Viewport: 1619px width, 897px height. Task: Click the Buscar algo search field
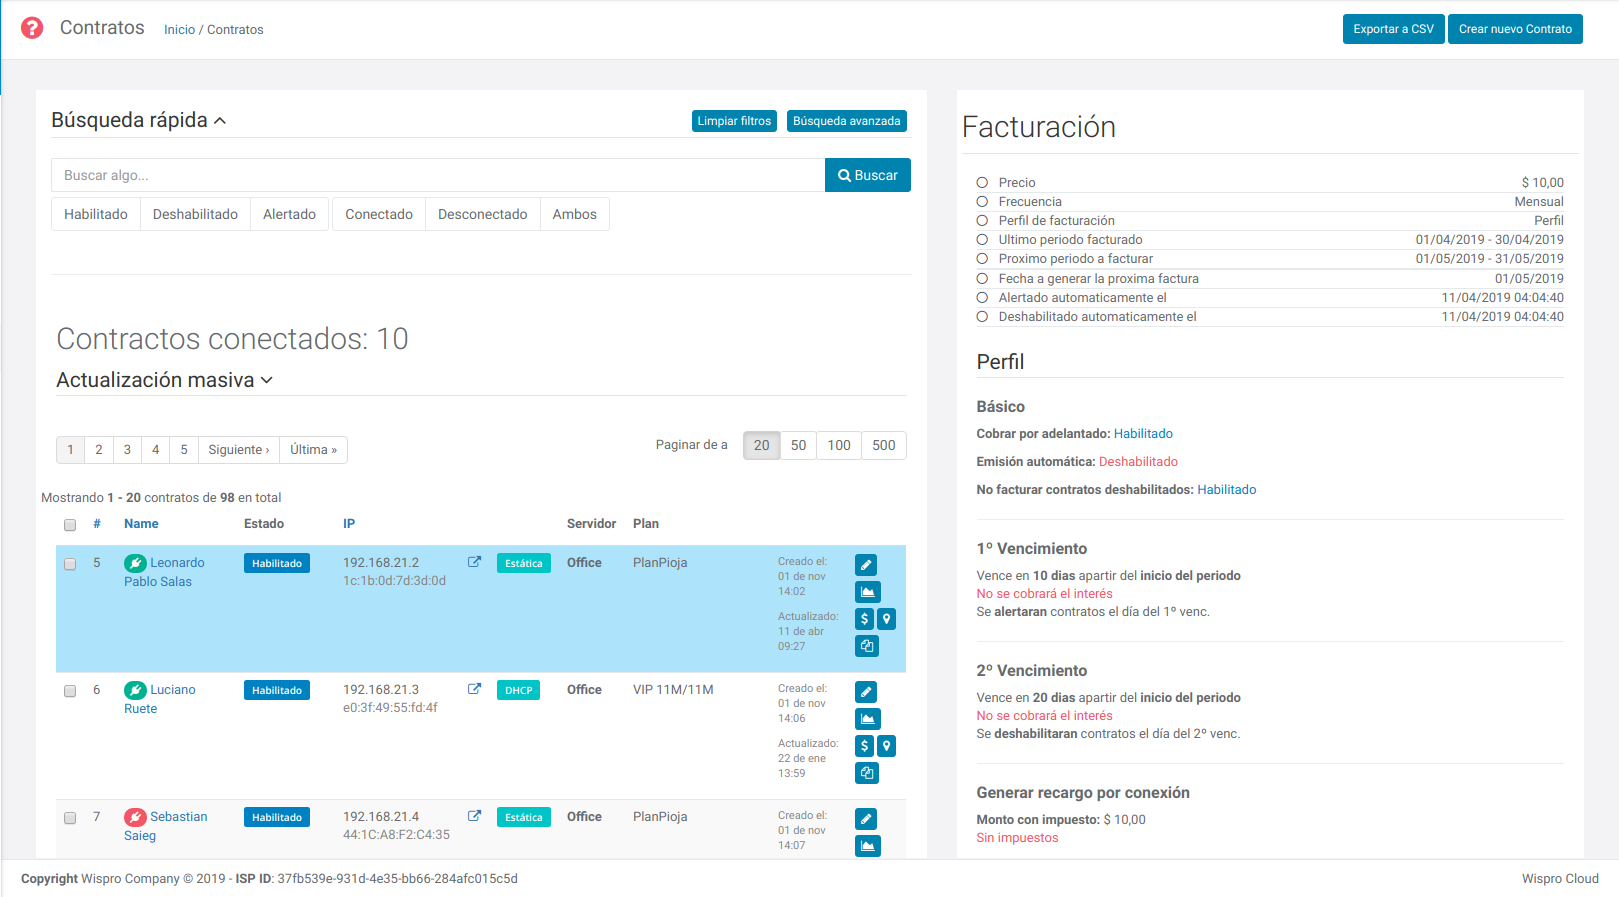438,175
